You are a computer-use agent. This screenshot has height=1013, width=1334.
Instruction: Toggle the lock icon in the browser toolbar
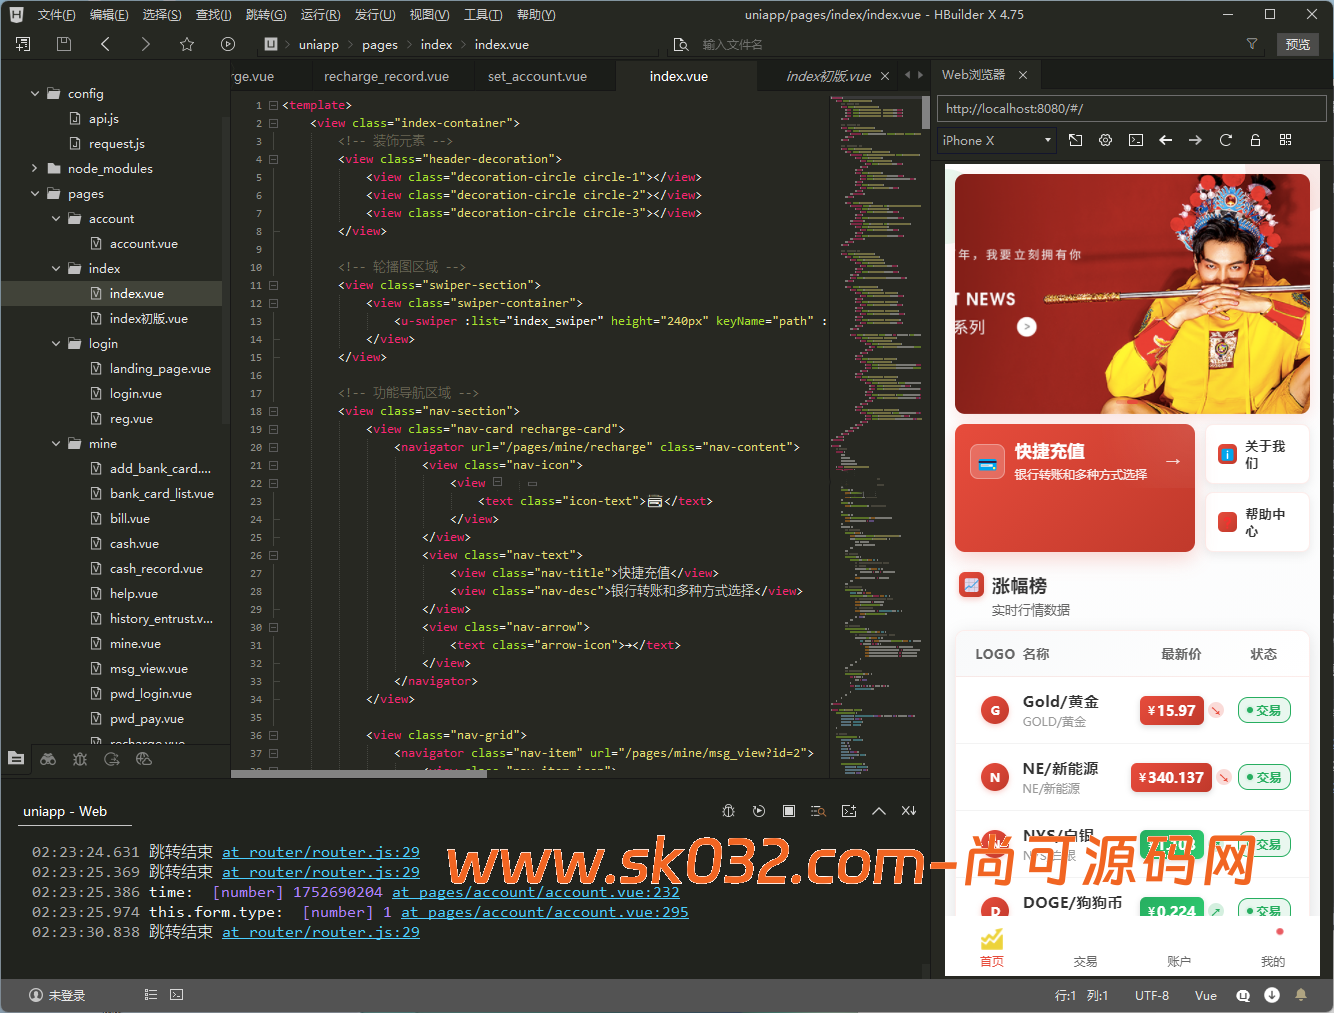pos(1255,140)
